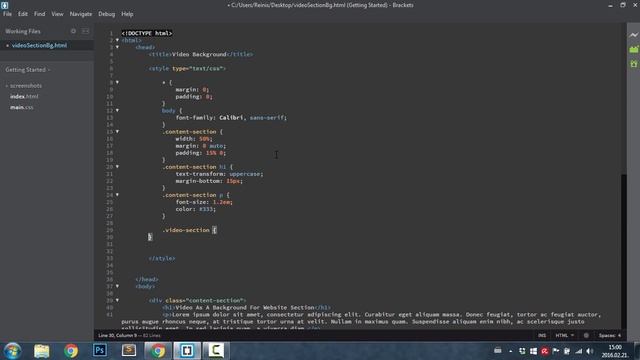The width and height of the screenshot is (640, 360).
Task: Open the Getting Started project dropdown
Action: [x=28, y=70]
